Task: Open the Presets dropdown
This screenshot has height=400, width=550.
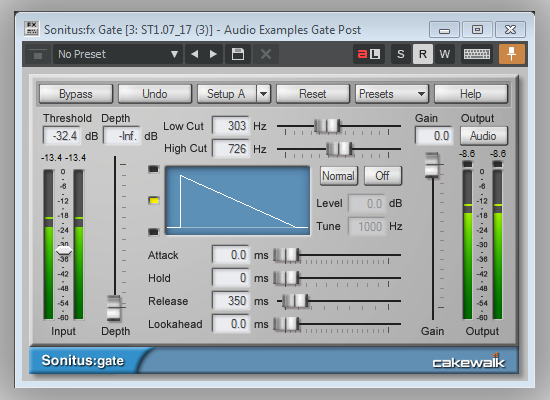Action: point(392,94)
